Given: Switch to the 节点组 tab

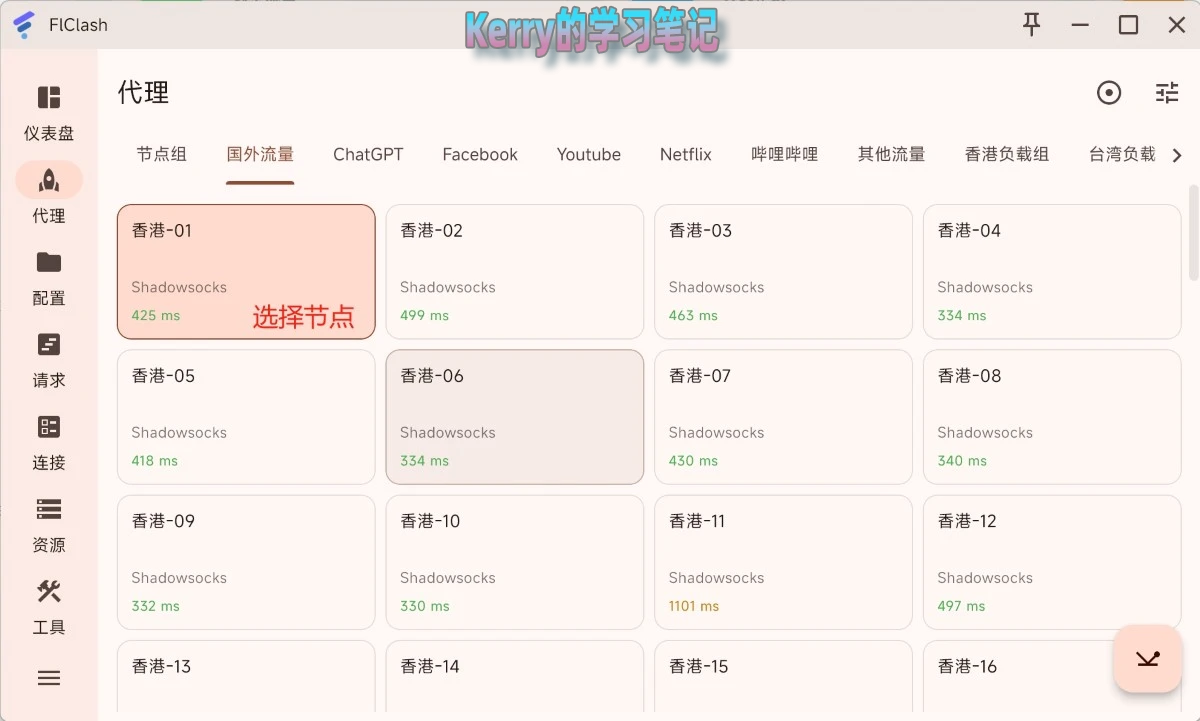Looking at the screenshot, I should pyautogui.click(x=162, y=154).
